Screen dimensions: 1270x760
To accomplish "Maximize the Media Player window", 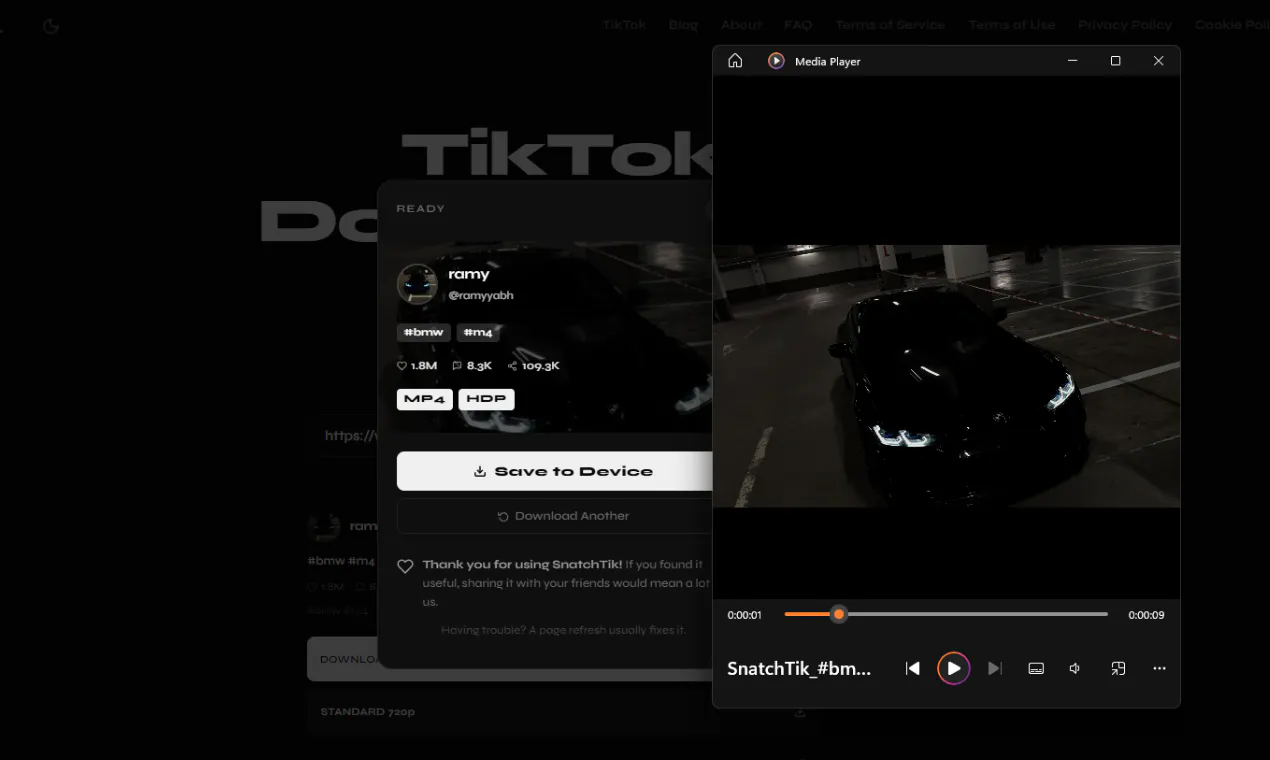I will pos(1115,61).
